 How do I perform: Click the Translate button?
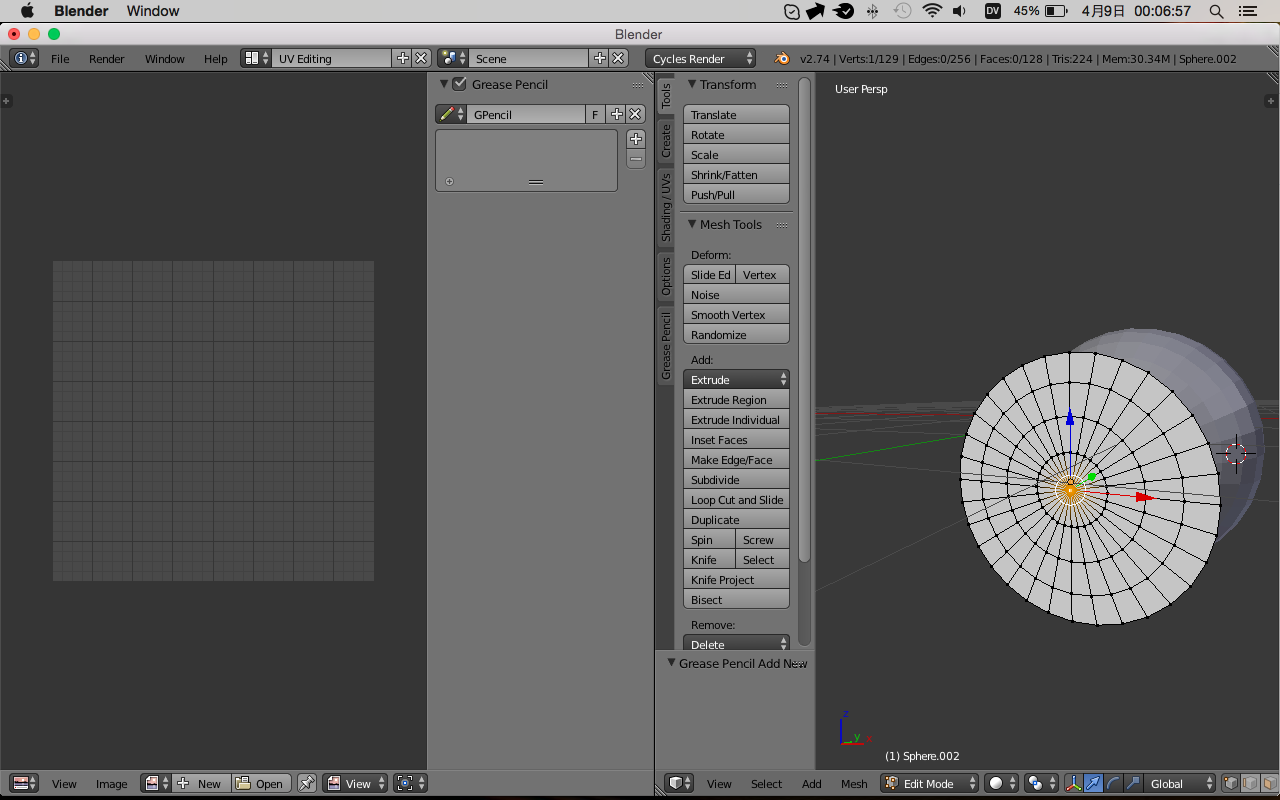[x=736, y=114]
